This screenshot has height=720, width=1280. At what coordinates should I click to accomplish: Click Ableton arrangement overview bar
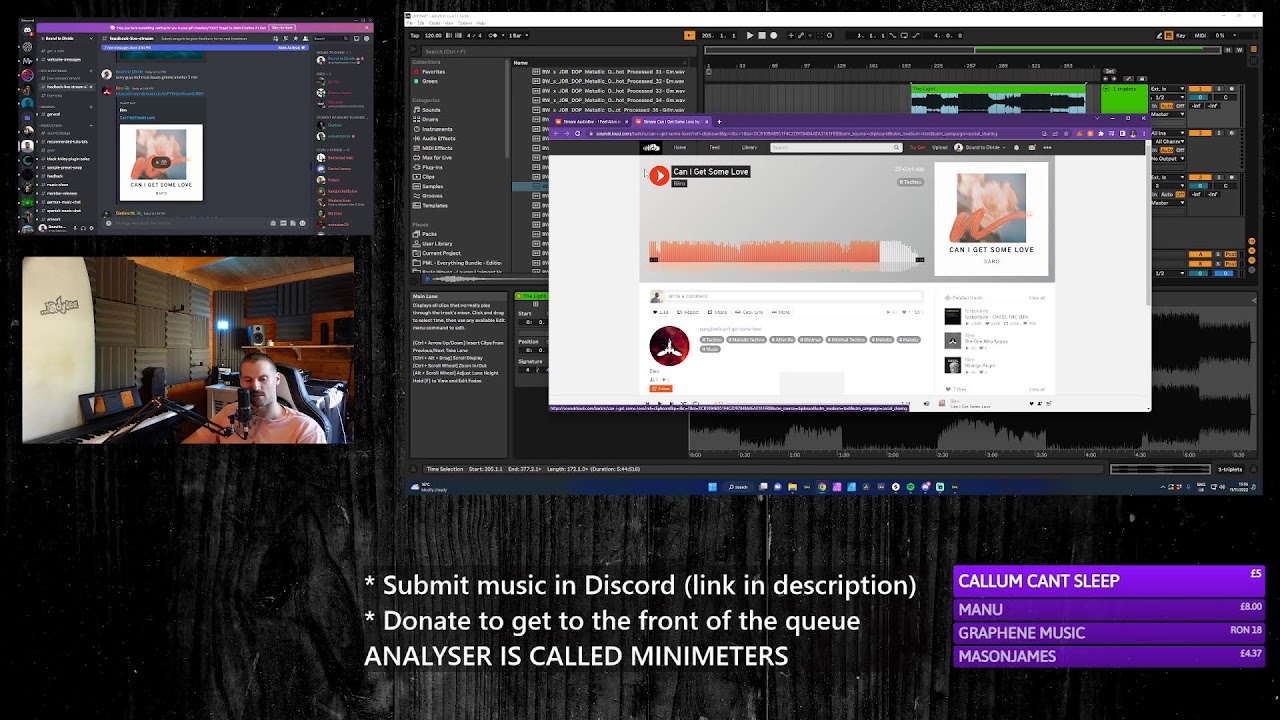pyautogui.click(x=963, y=50)
